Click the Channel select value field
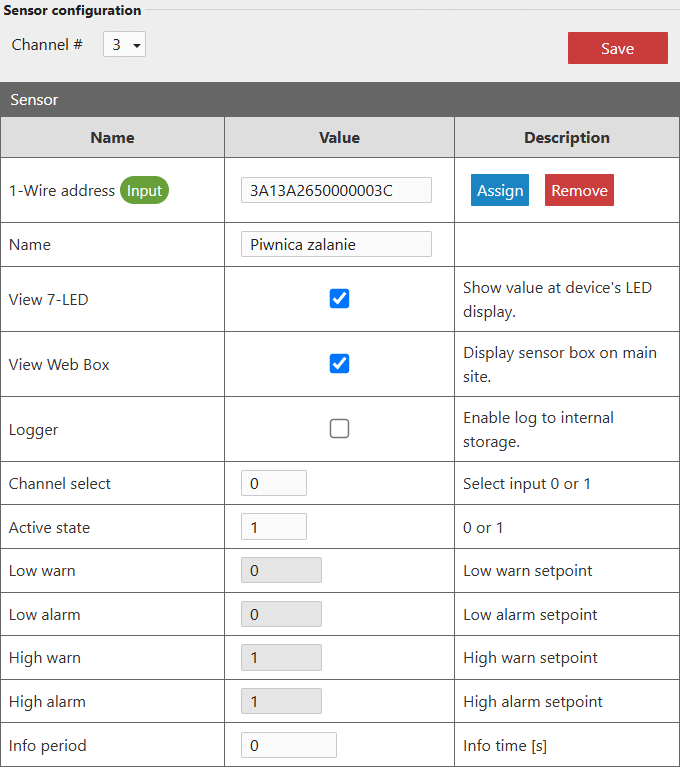680x767 pixels. pos(274,483)
